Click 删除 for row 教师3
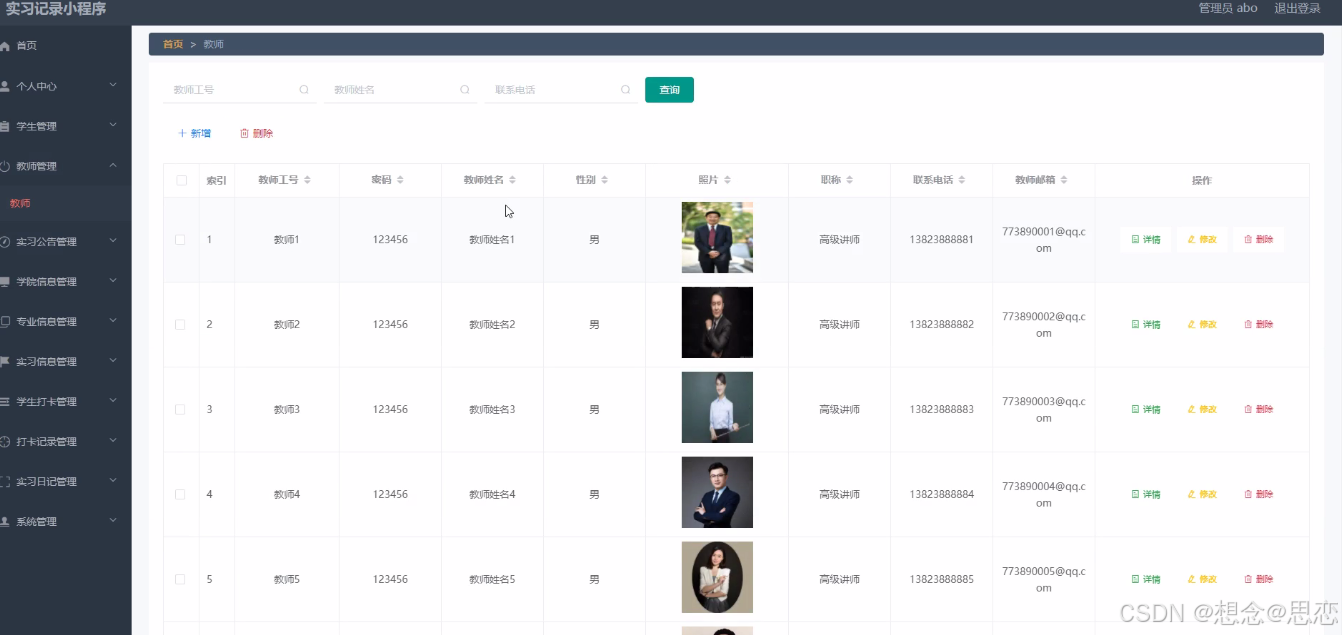The image size is (1342, 635). pos(1258,410)
